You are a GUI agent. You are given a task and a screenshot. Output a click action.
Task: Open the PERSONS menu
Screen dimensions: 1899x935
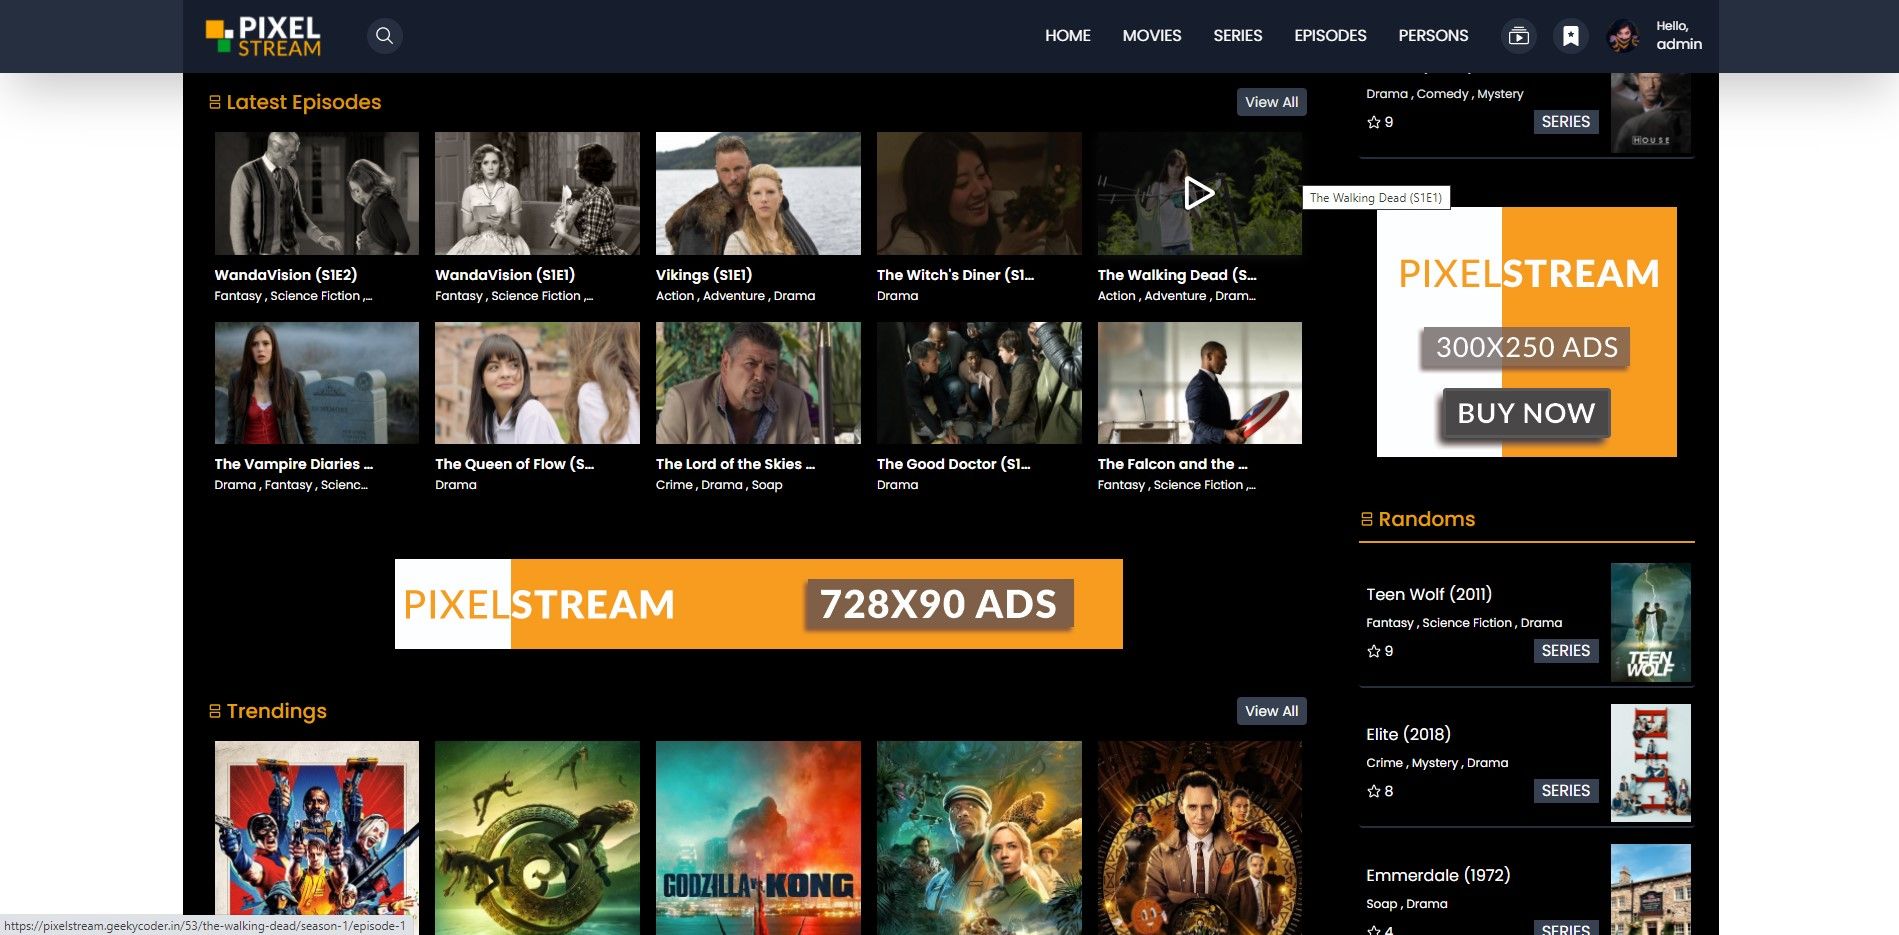pos(1433,36)
